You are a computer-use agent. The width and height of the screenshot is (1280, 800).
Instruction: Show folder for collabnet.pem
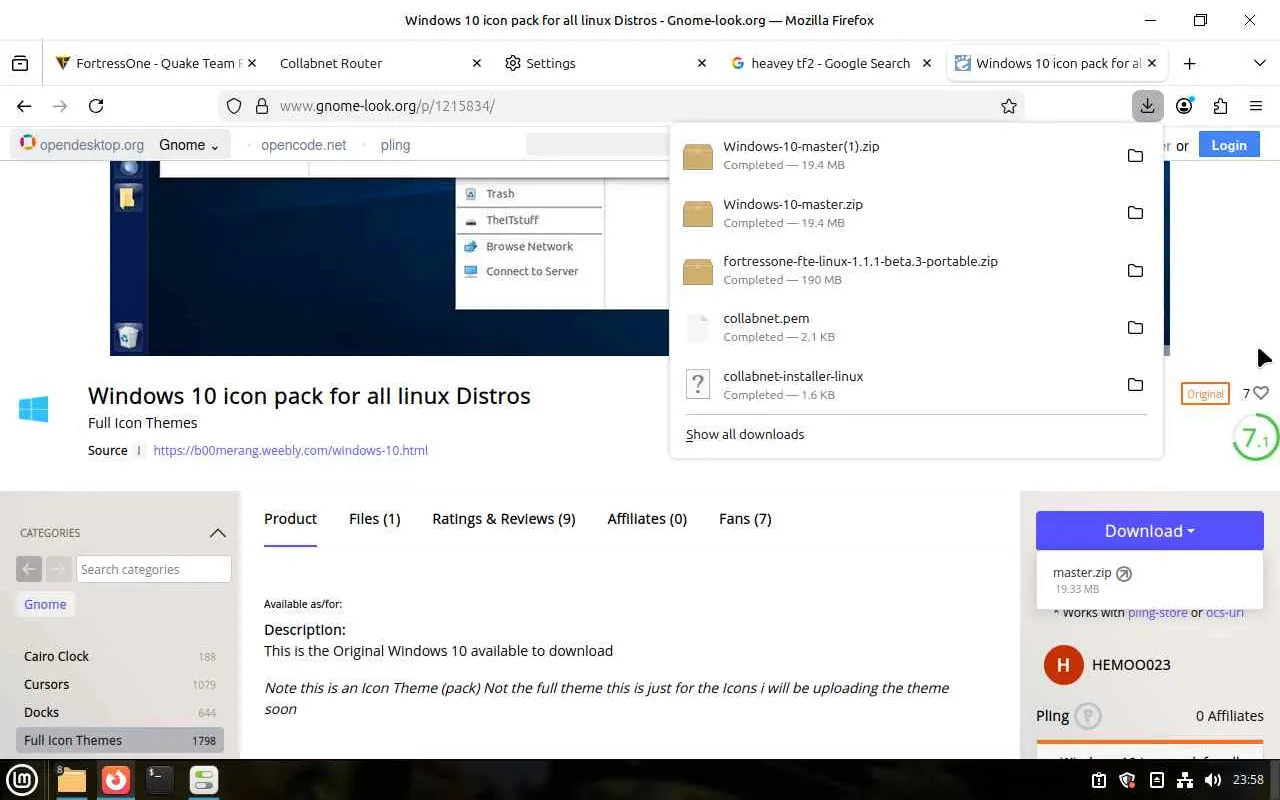coord(1135,328)
